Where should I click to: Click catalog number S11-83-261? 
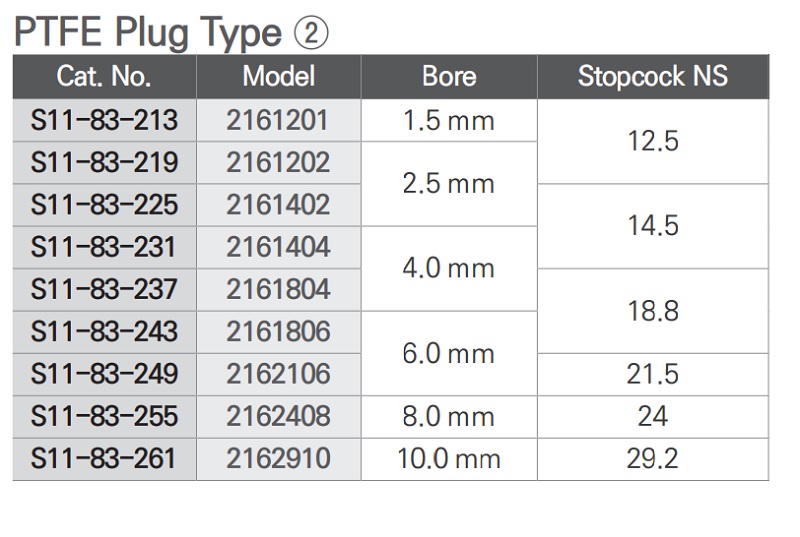click(x=104, y=458)
